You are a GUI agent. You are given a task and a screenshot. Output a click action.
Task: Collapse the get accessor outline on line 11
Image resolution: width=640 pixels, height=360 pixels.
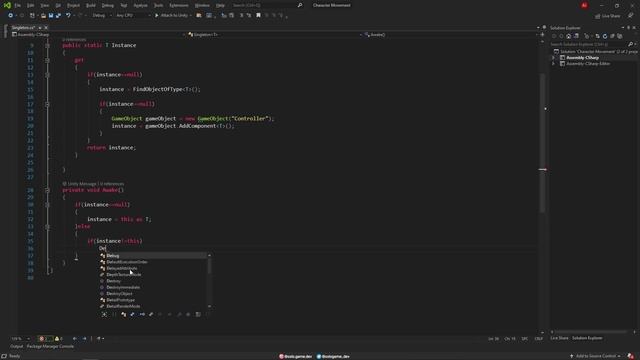coord(47,60)
